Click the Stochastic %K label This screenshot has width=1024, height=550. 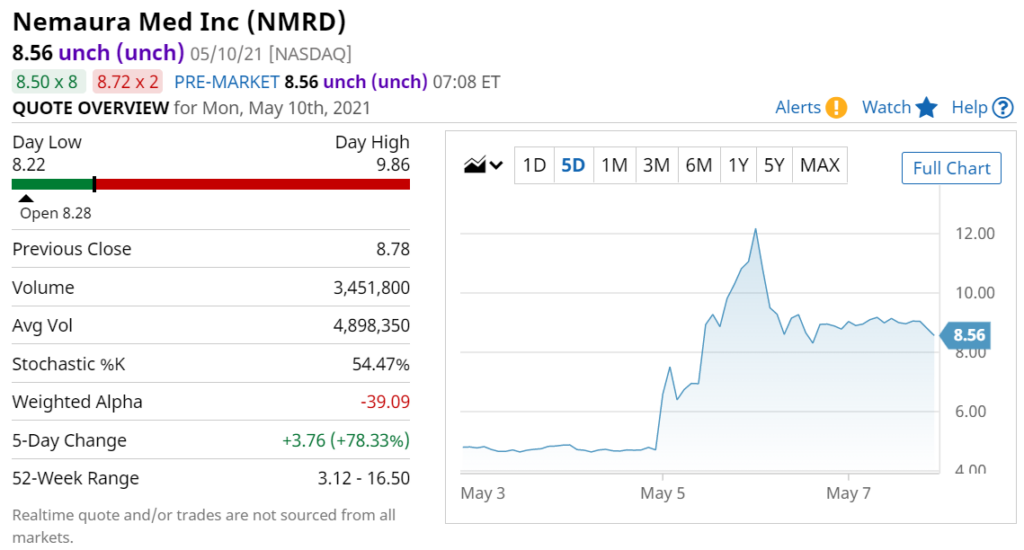click(69, 364)
